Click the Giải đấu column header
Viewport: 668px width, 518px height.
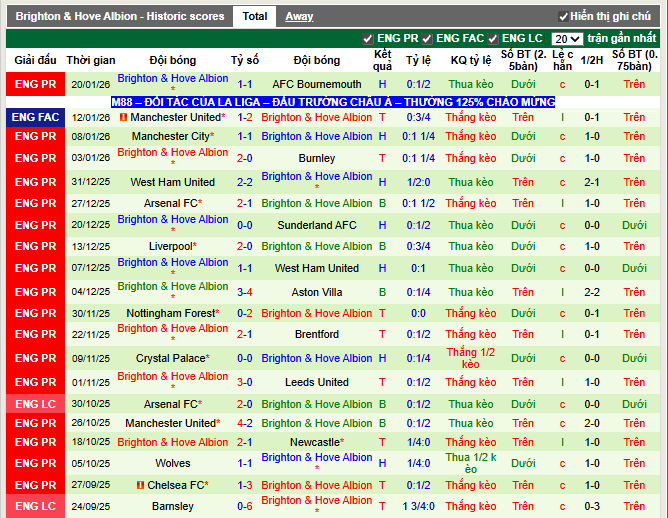(35, 60)
